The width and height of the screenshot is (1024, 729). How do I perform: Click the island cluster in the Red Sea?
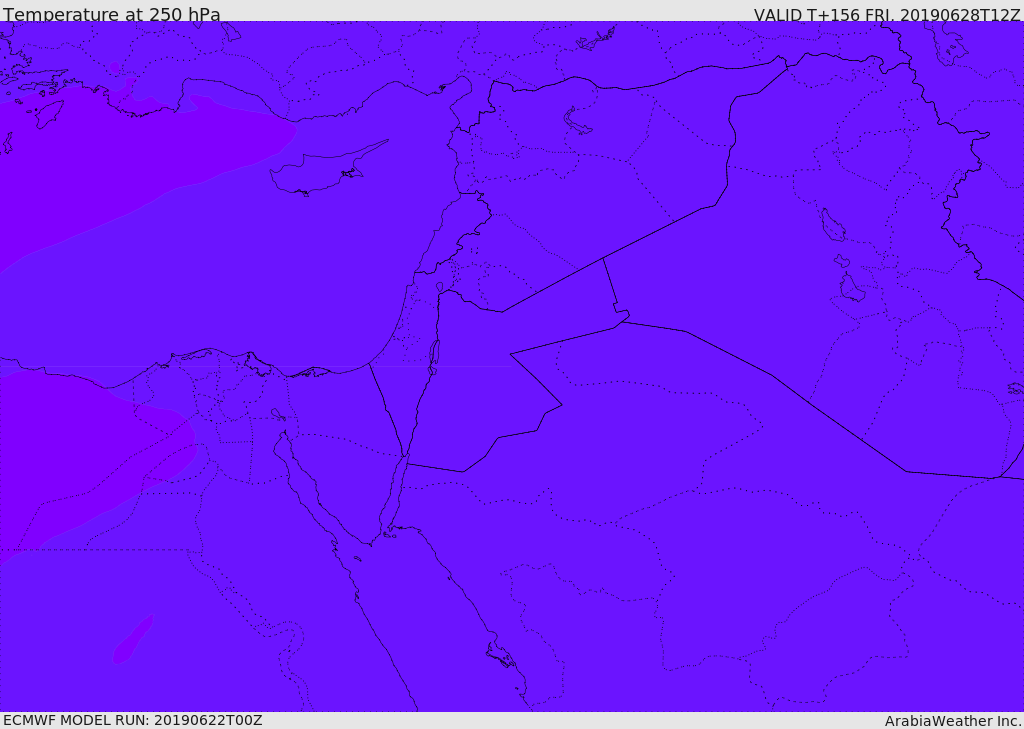point(501,655)
